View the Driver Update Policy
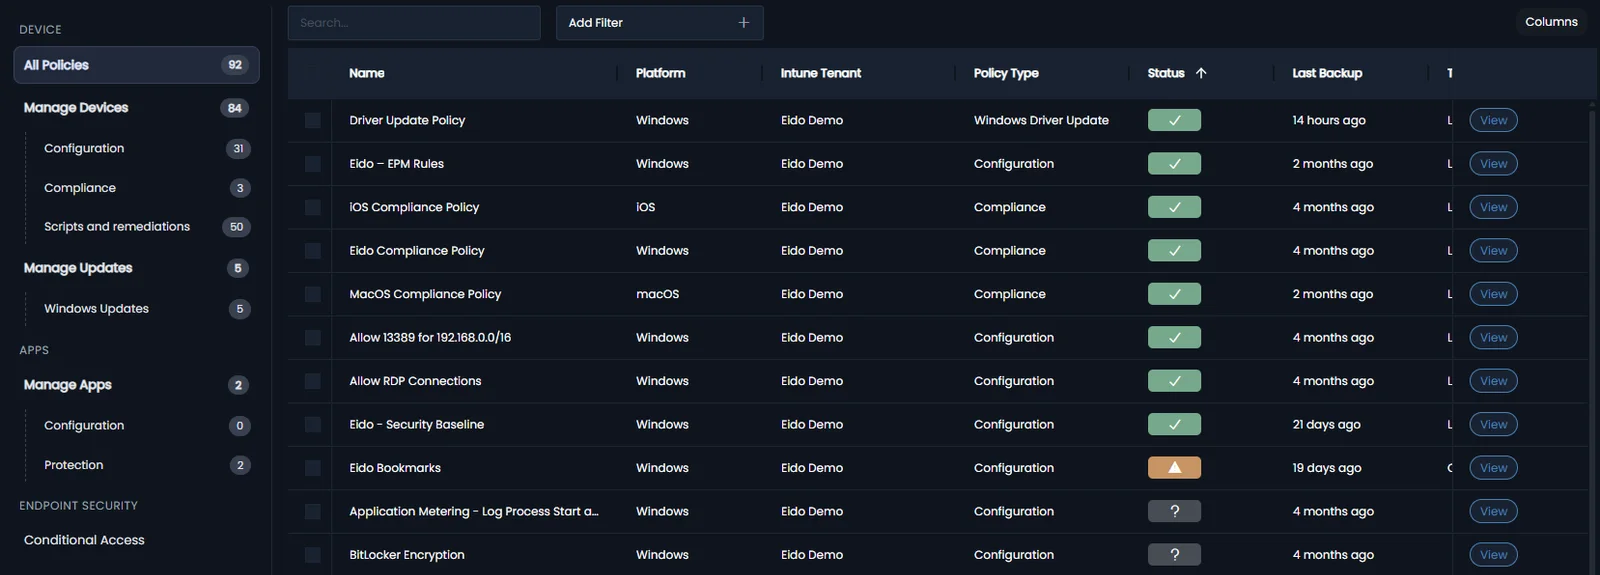This screenshot has width=1600, height=575. 1493,120
